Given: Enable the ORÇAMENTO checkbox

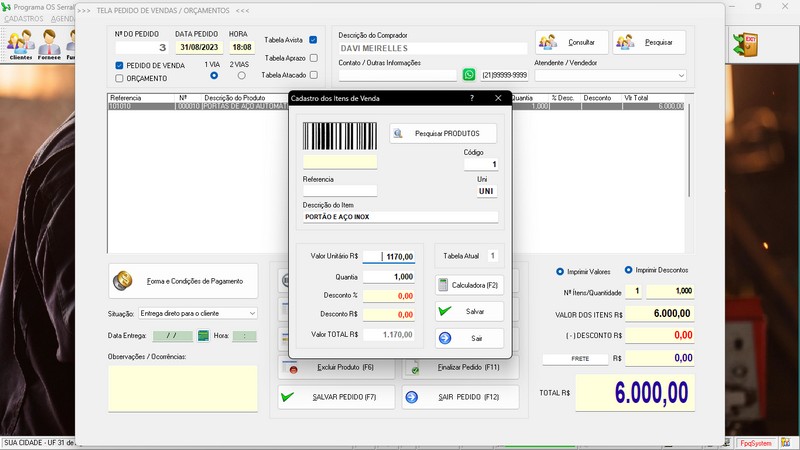Looking at the screenshot, I should (x=120, y=78).
